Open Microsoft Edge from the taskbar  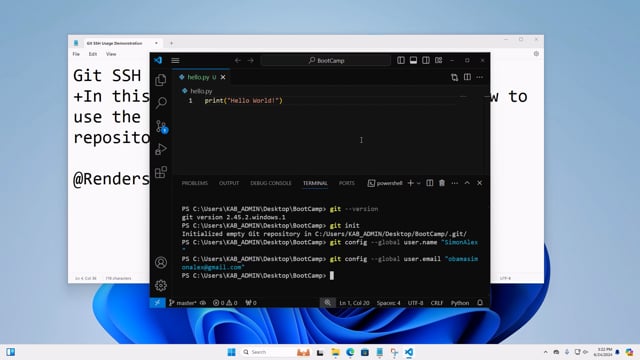click(x=350, y=352)
